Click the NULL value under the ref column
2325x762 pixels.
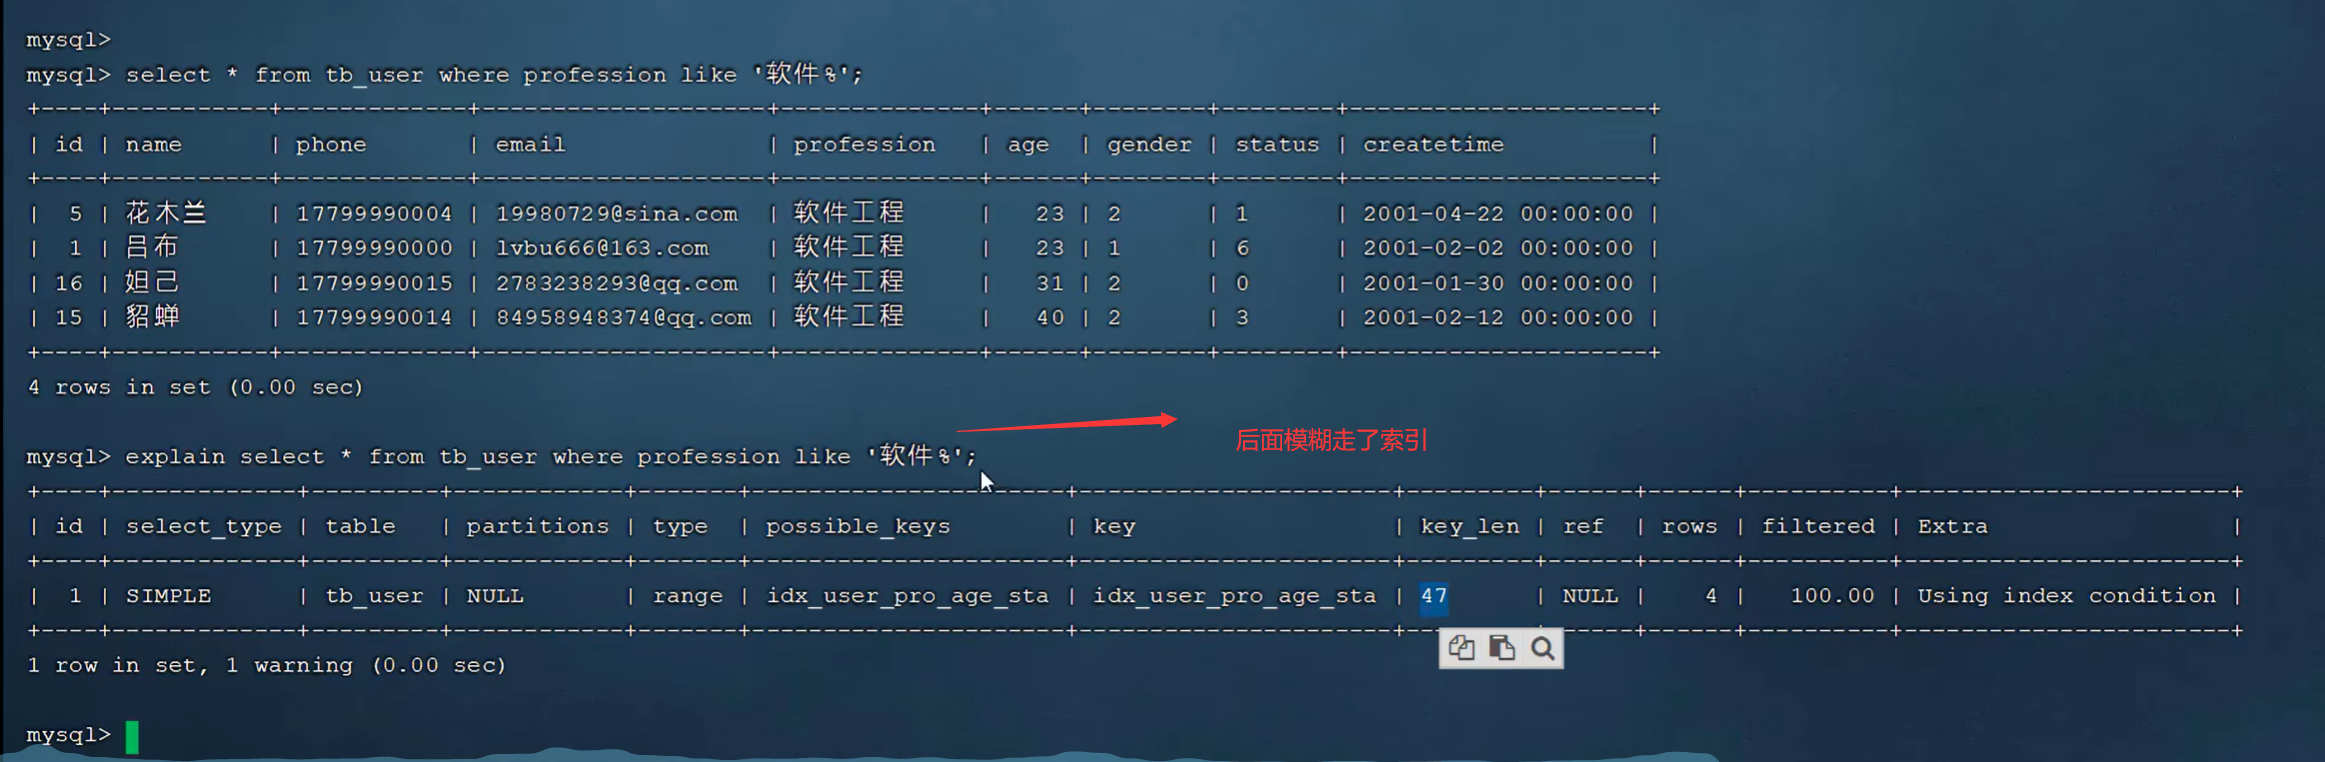point(1590,597)
